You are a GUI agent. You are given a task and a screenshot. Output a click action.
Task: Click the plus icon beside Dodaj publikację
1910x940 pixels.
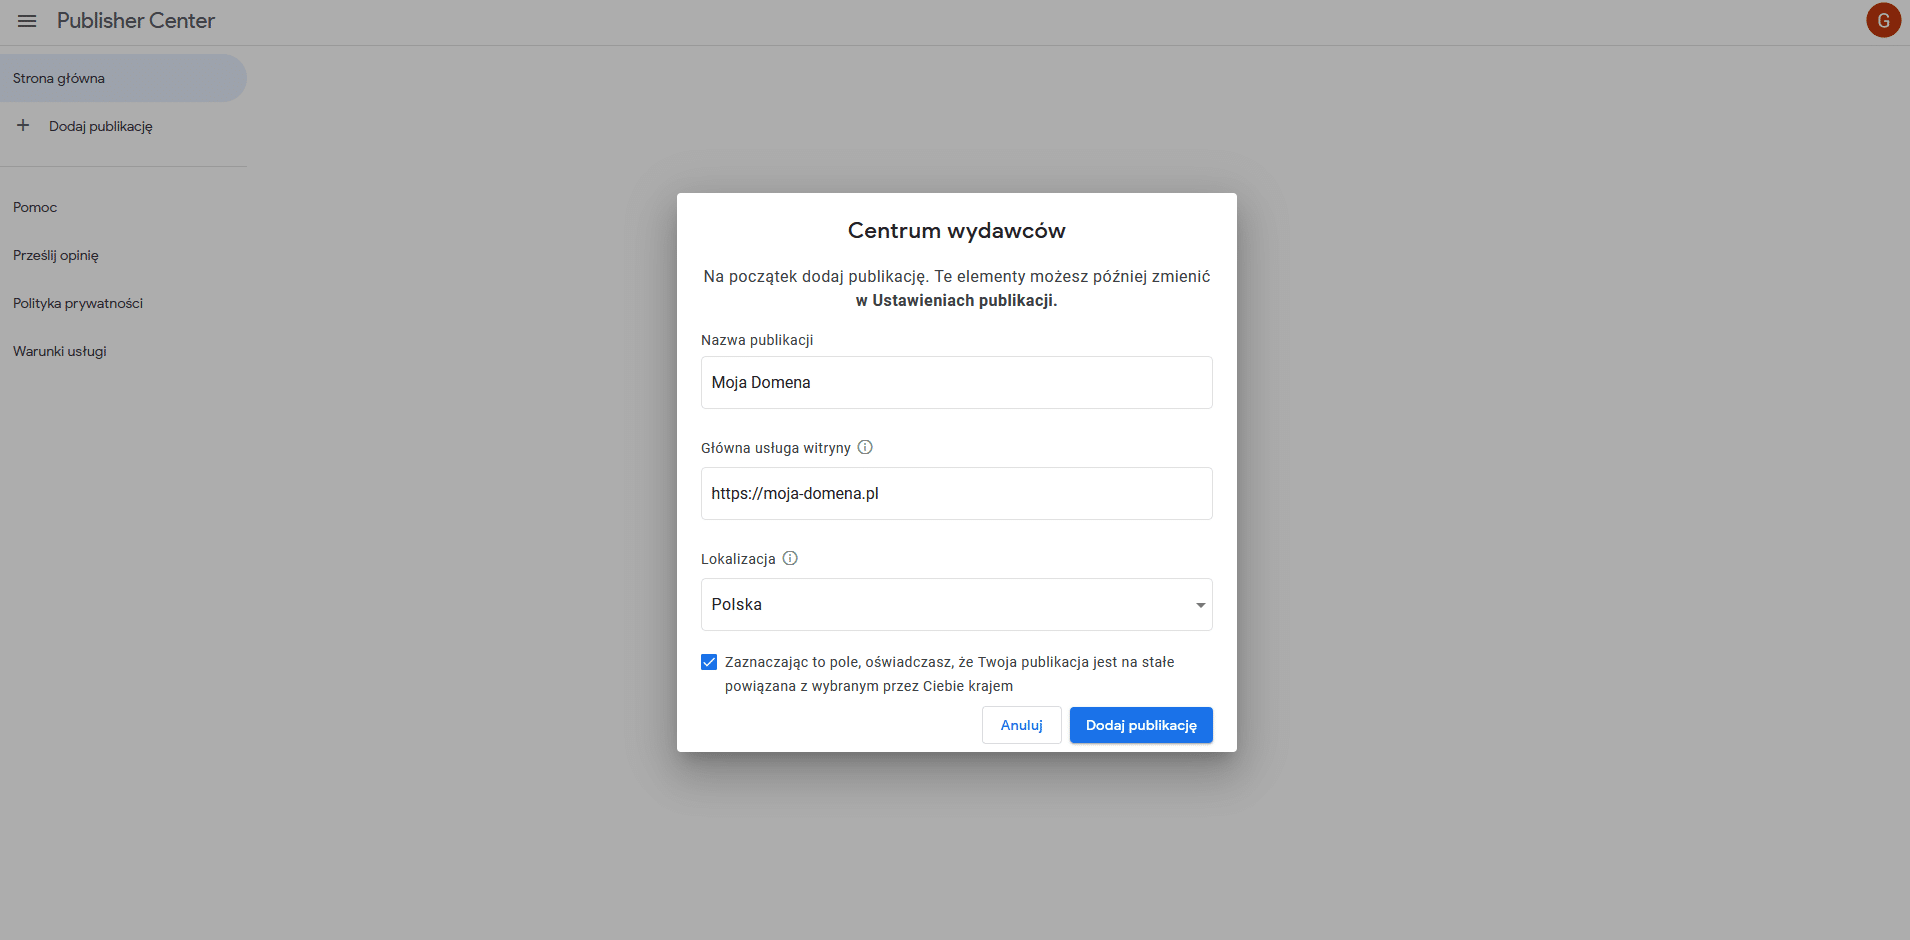(x=23, y=126)
